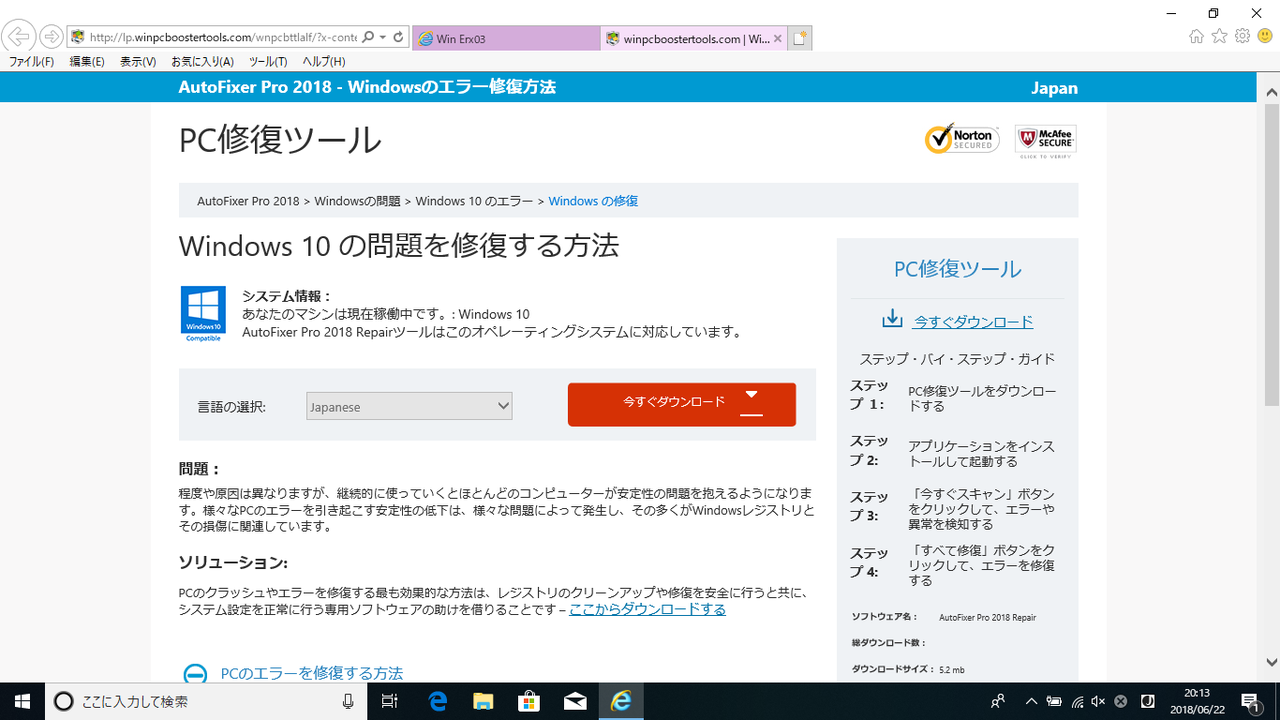Click the battery status tray icon
Screen dimensions: 1280x720
pyautogui.click(x=1053, y=701)
